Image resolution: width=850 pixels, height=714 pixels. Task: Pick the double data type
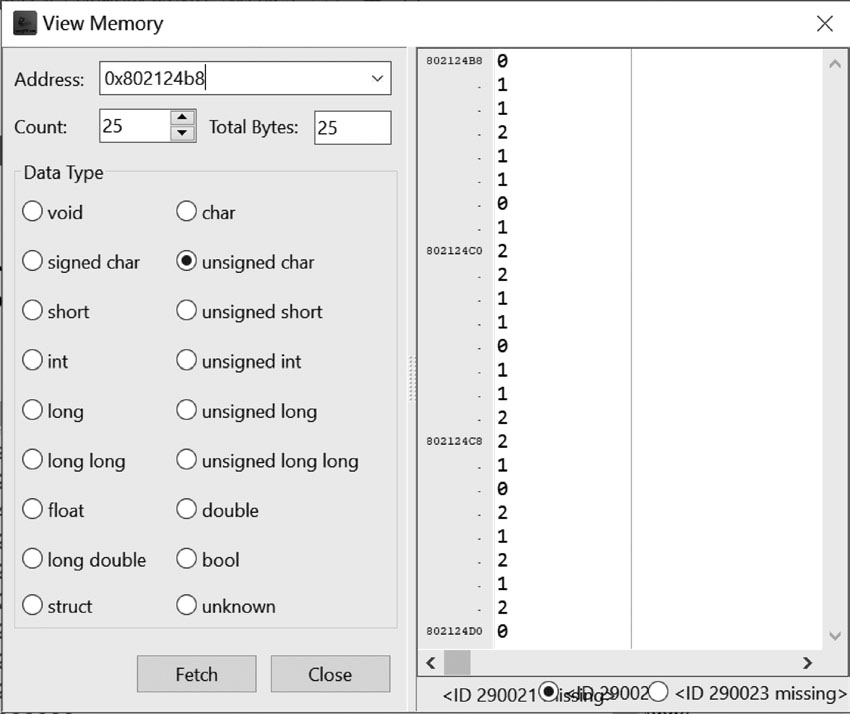(186, 510)
